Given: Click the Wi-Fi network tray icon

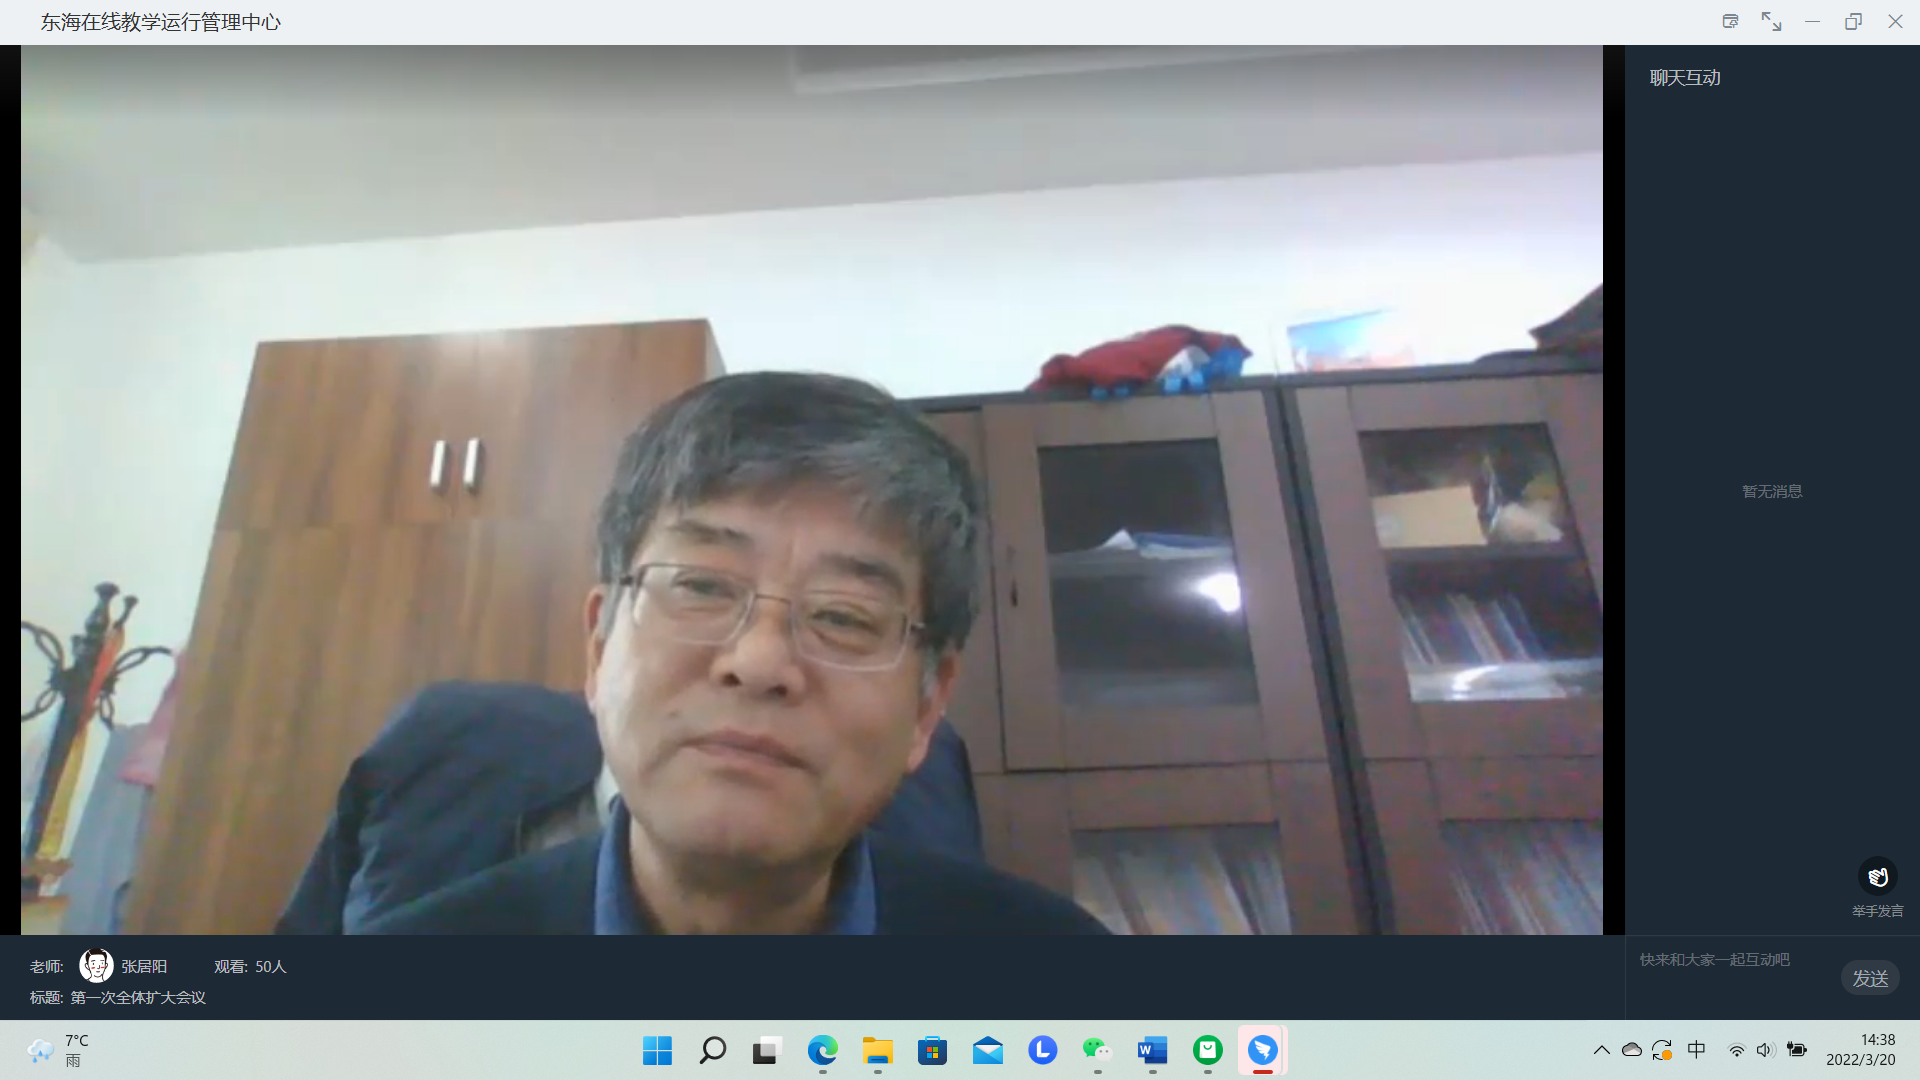Looking at the screenshot, I should (x=1736, y=1050).
